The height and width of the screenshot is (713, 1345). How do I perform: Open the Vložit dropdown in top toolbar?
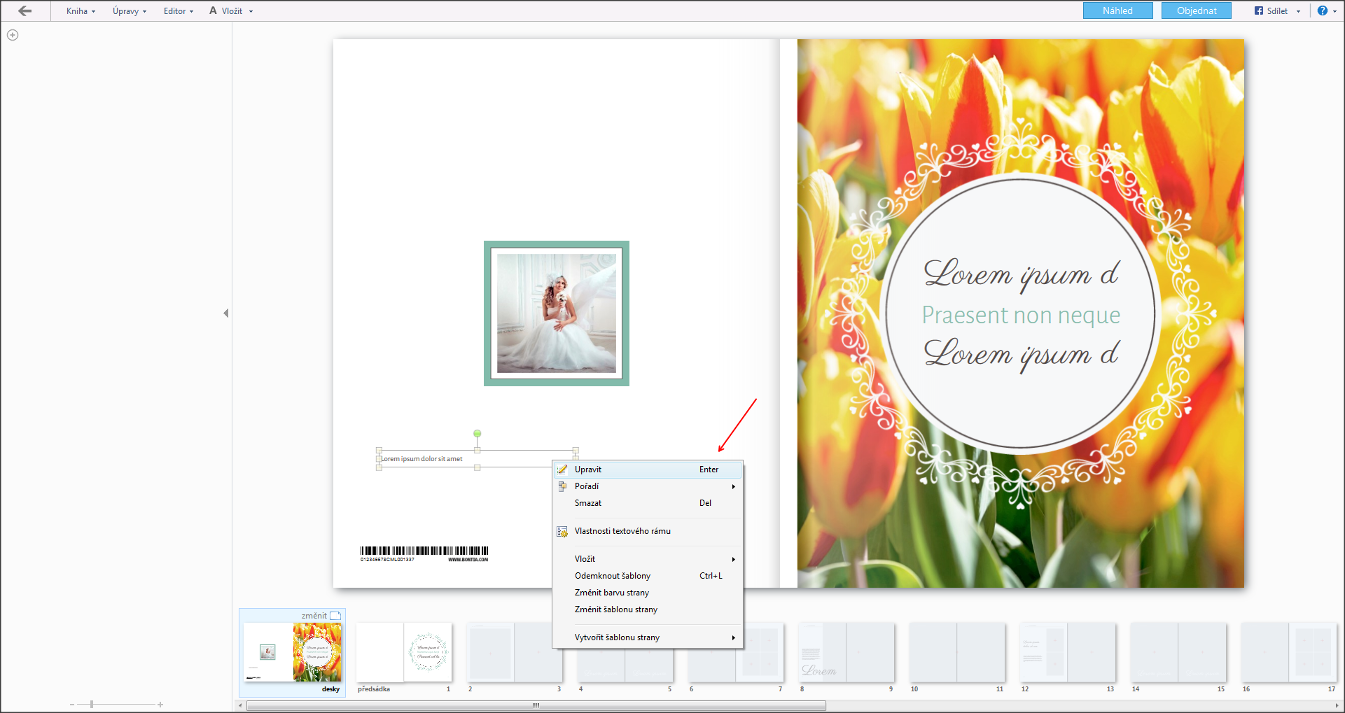tap(231, 11)
